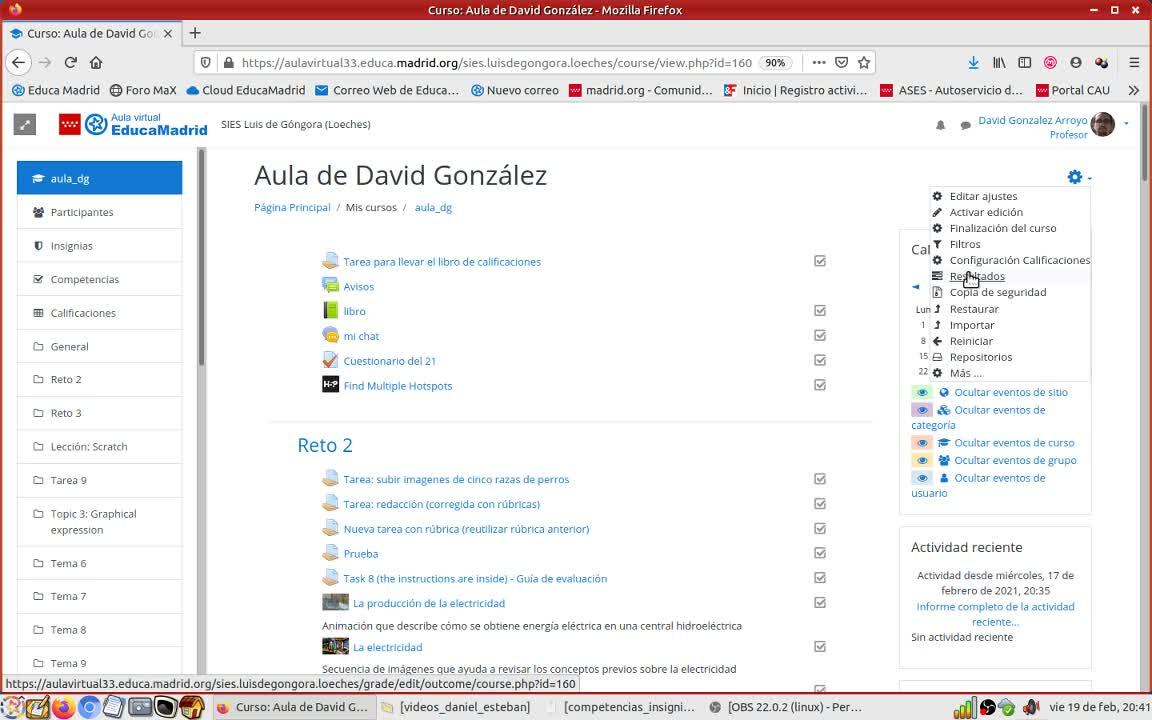The width and height of the screenshot is (1152, 720).
Task: Click the Firefox back arrow button
Action: pos(18,62)
